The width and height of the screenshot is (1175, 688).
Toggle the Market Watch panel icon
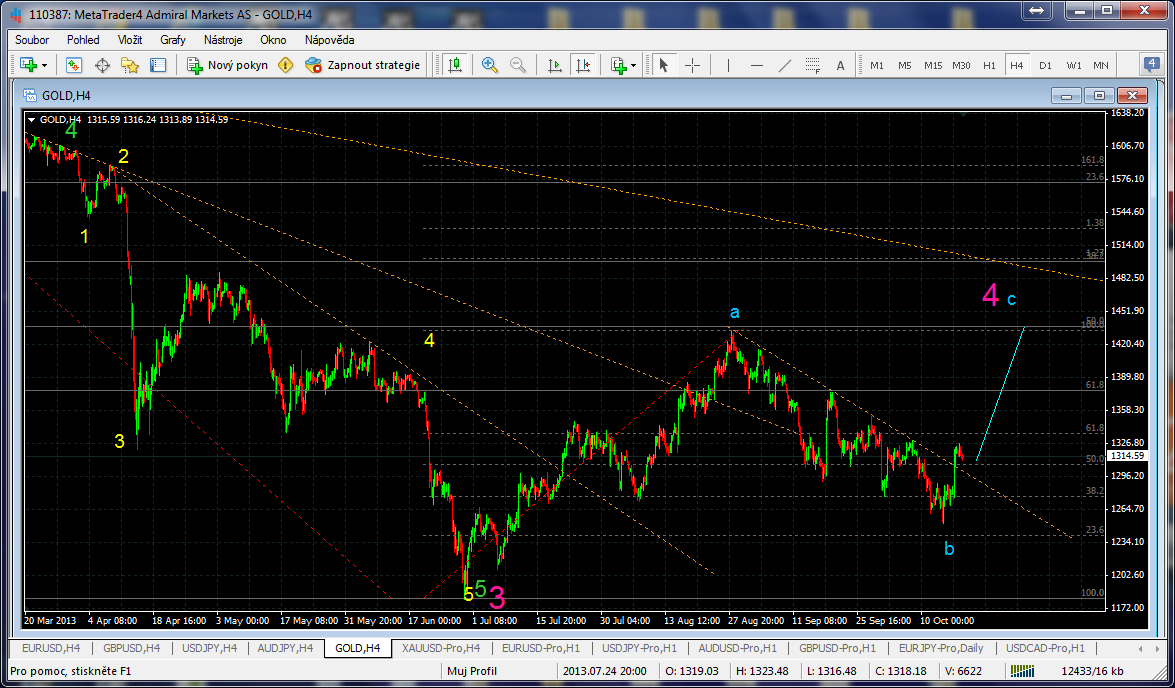click(x=74, y=65)
